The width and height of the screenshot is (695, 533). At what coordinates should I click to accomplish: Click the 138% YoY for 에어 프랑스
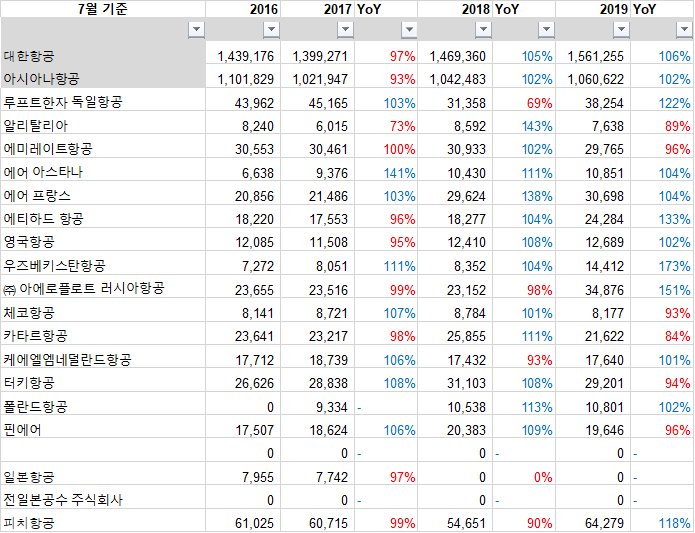coord(537,196)
